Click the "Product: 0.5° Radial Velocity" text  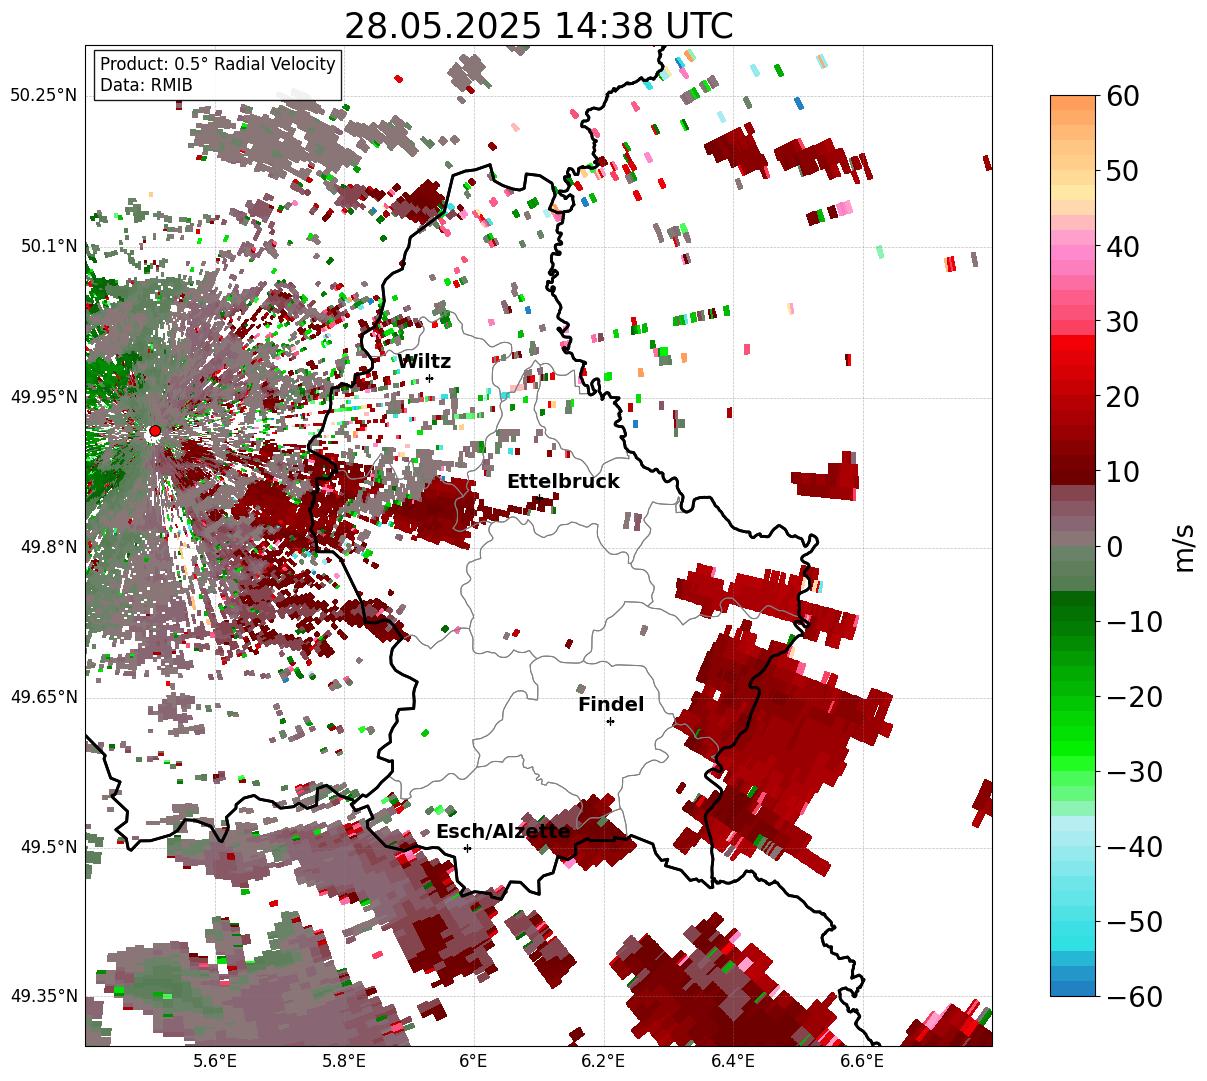tap(218, 64)
